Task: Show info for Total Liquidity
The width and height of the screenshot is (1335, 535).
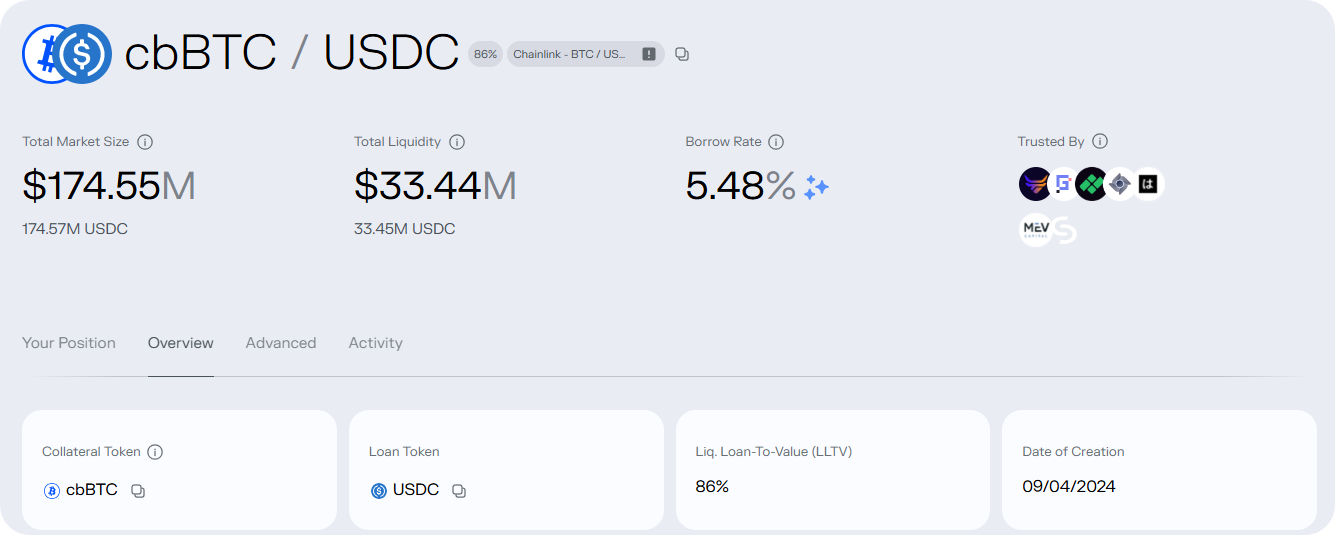Action: pyautogui.click(x=457, y=142)
